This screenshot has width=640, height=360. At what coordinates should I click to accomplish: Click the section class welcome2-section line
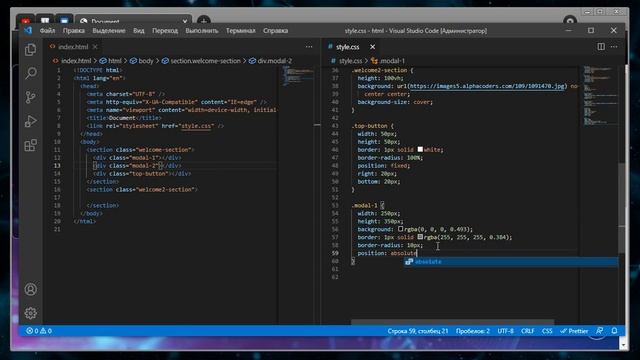point(142,190)
